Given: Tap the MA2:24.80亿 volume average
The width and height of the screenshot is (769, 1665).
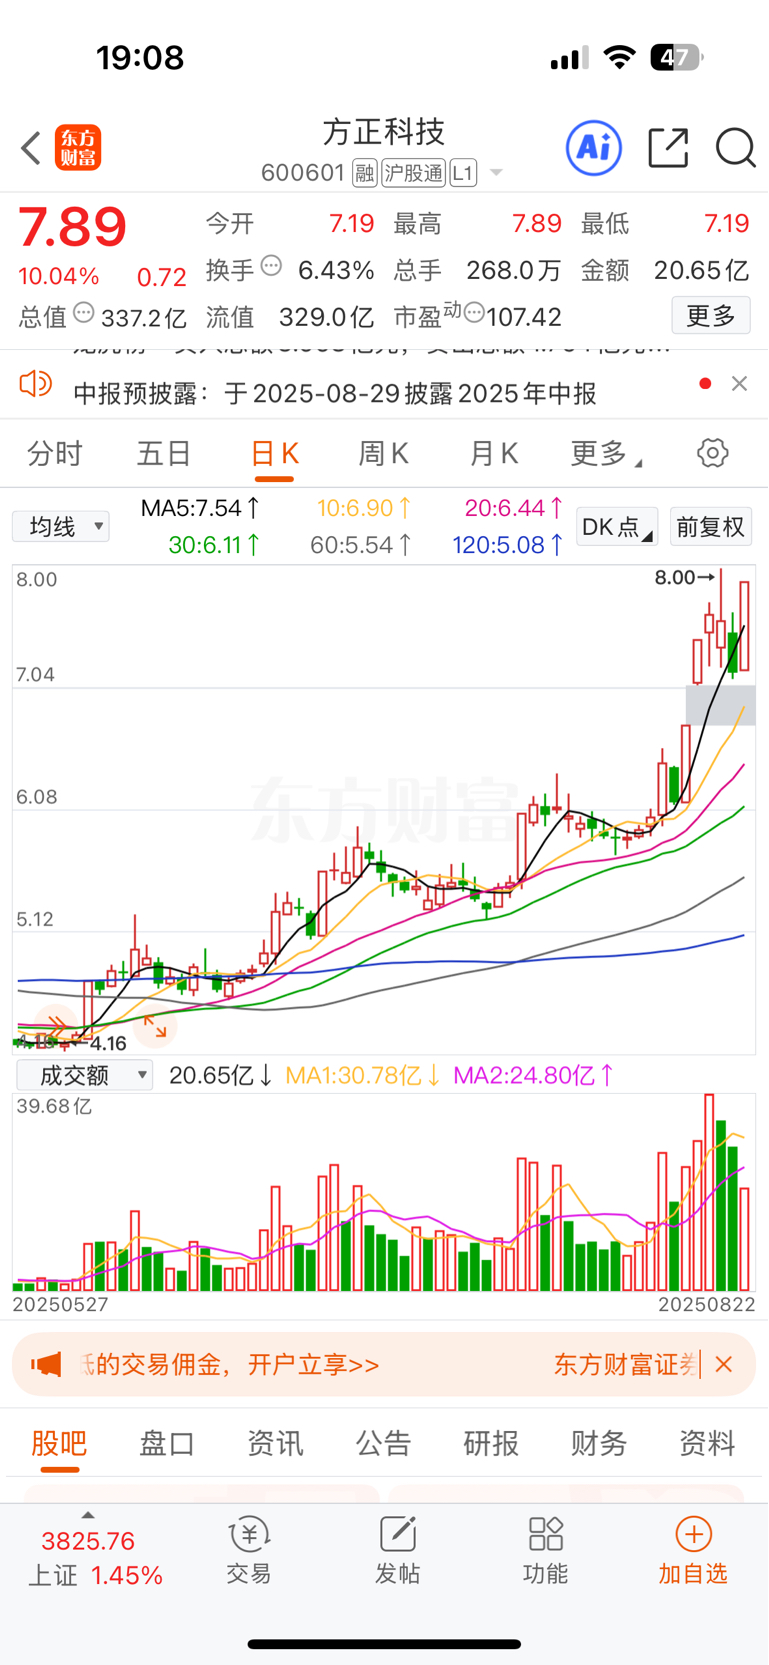Looking at the screenshot, I should pos(533,1075).
